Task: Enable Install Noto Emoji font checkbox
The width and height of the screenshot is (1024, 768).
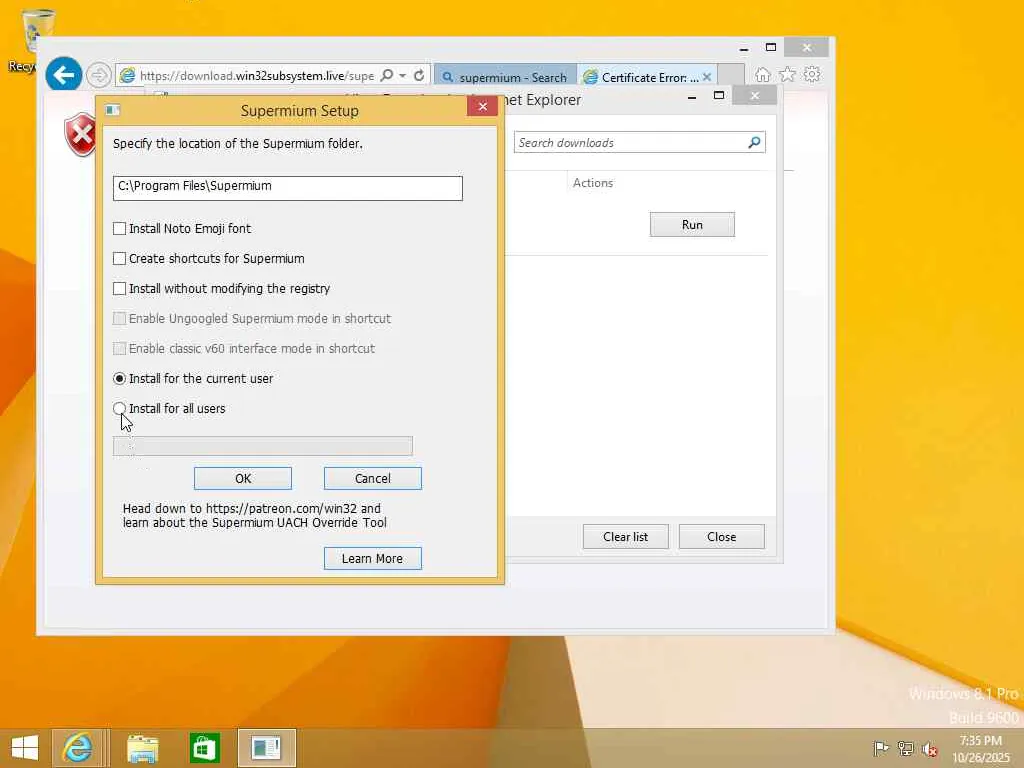Action: [120, 229]
